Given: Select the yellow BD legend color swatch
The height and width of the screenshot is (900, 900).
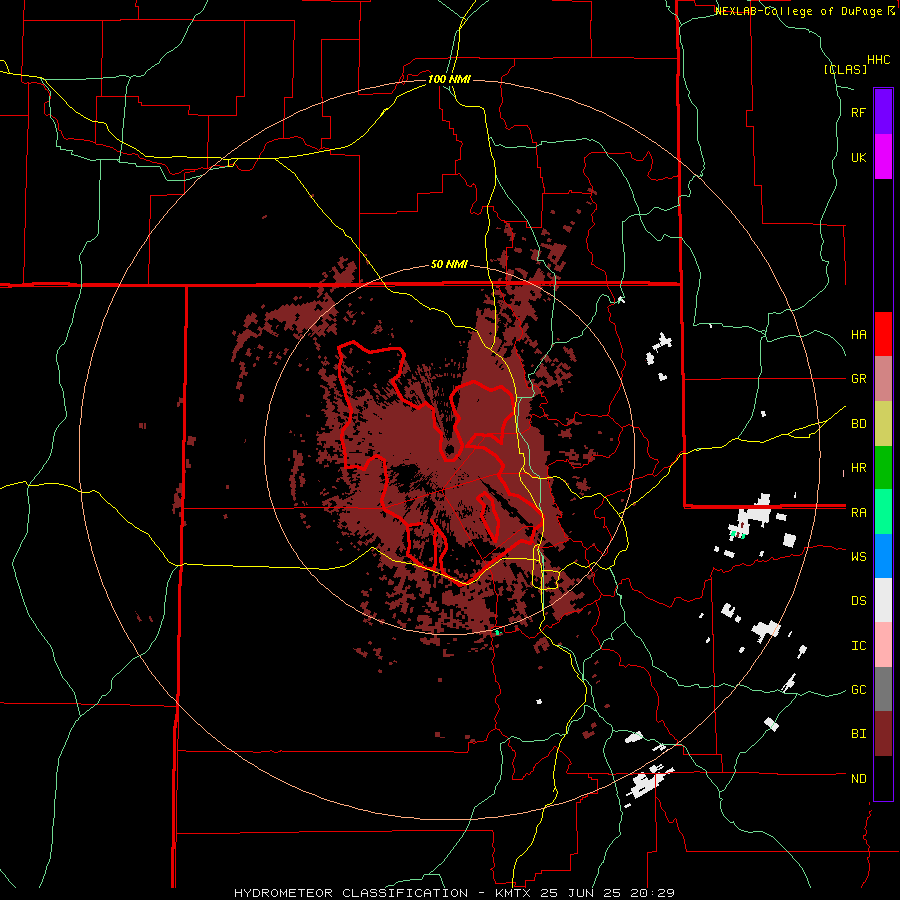Looking at the screenshot, I should coord(883,423).
